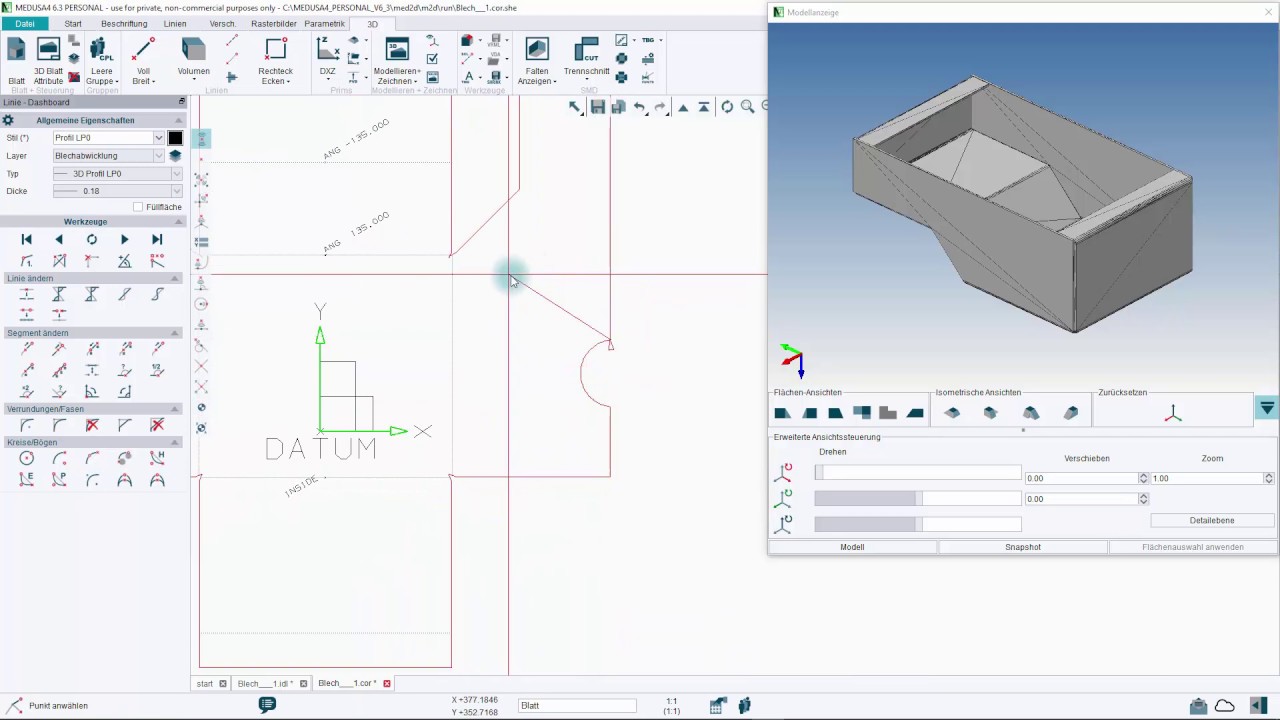Click the undo arrow in drawing toolbar
The image size is (1280, 720).
click(x=639, y=107)
